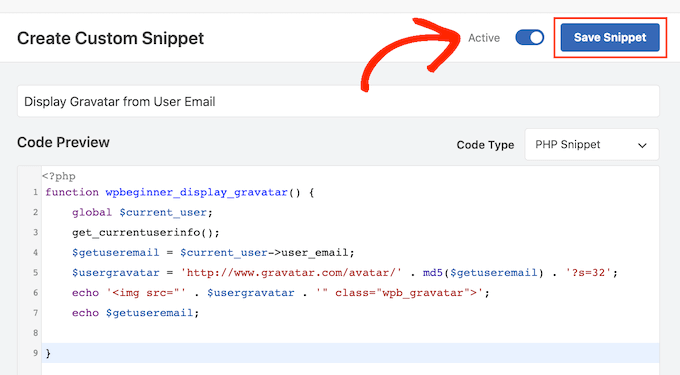Click the Active label text
This screenshot has height=375, width=680.
[x=484, y=38]
